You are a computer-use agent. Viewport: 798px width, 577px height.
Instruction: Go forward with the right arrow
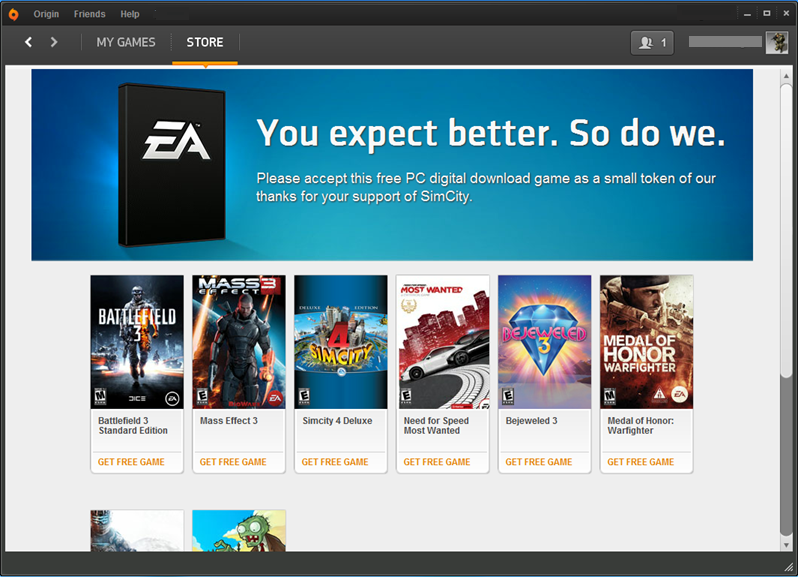point(54,42)
